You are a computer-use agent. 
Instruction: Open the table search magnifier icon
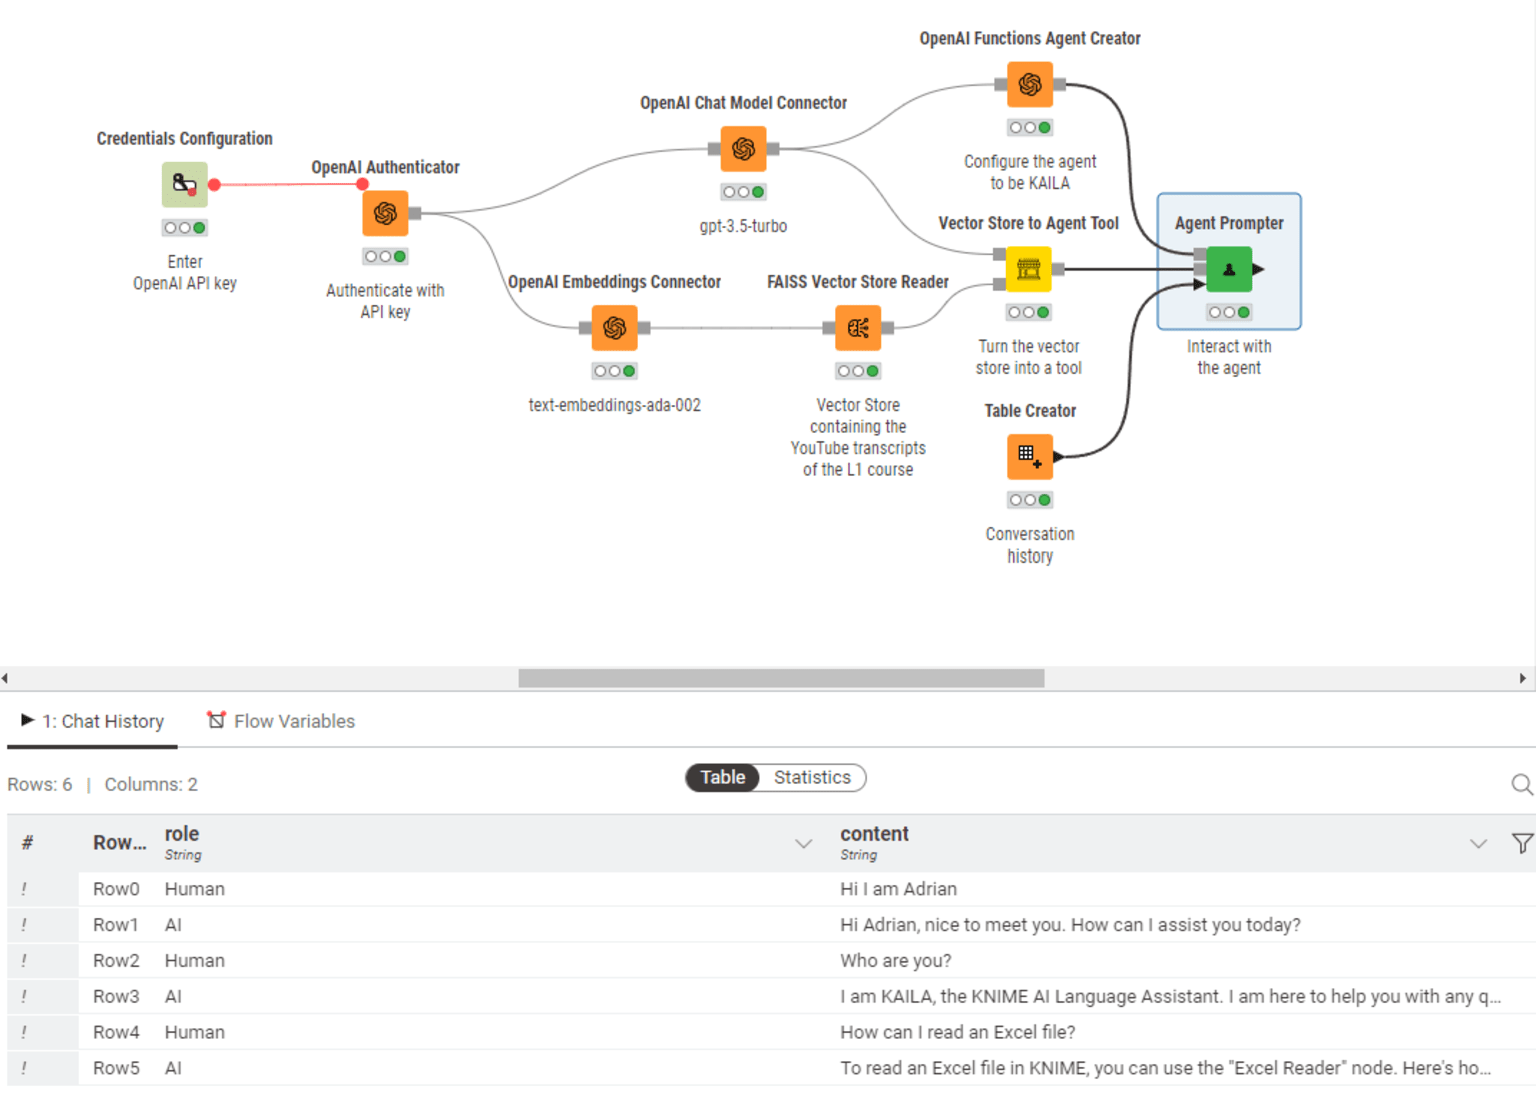pos(1522,785)
